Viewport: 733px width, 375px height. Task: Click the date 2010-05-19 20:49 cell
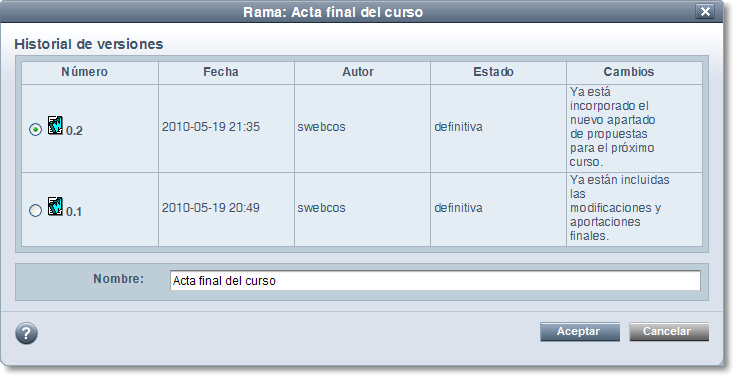[x=211, y=208]
